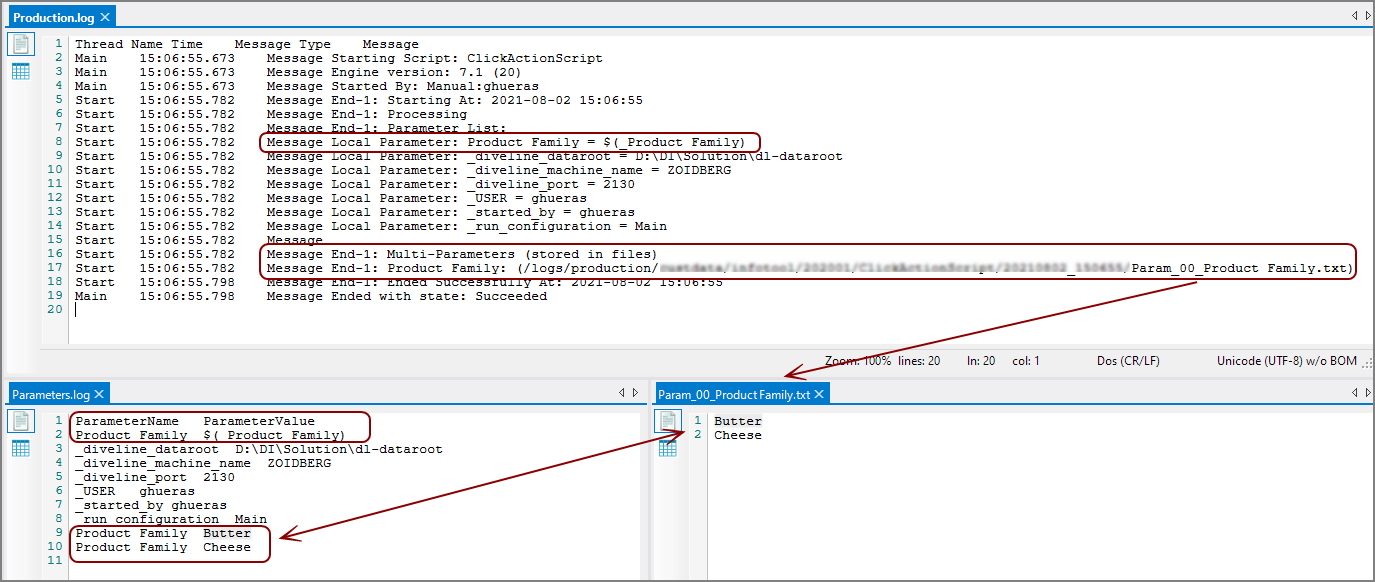Open table view for Param_00_Product Family.txt
The width and height of the screenshot is (1375, 582).
(x=670, y=448)
